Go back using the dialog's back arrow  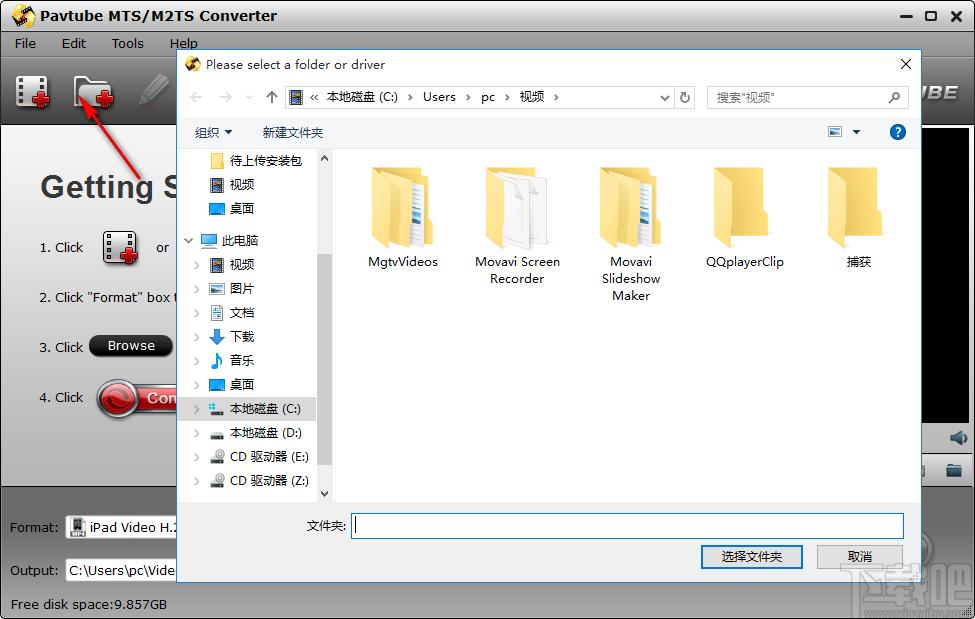(196, 97)
